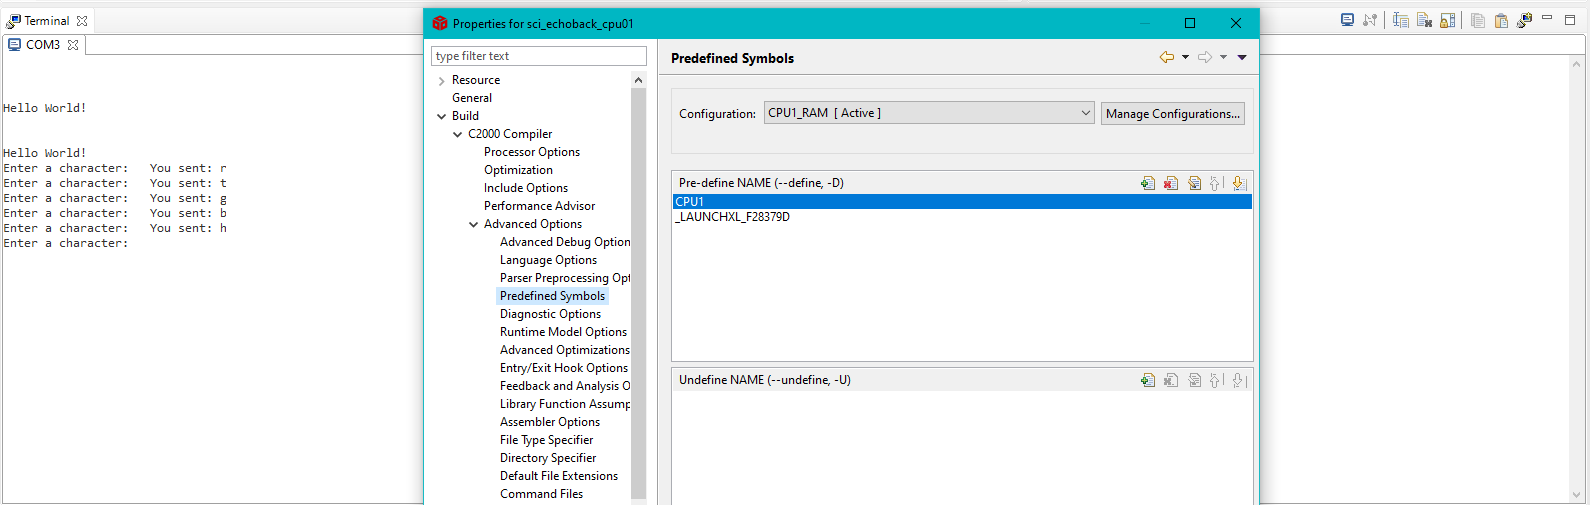The image size is (1590, 505).
Task: Click Add icon in Undefine NAME section
Action: click(1147, 380)
